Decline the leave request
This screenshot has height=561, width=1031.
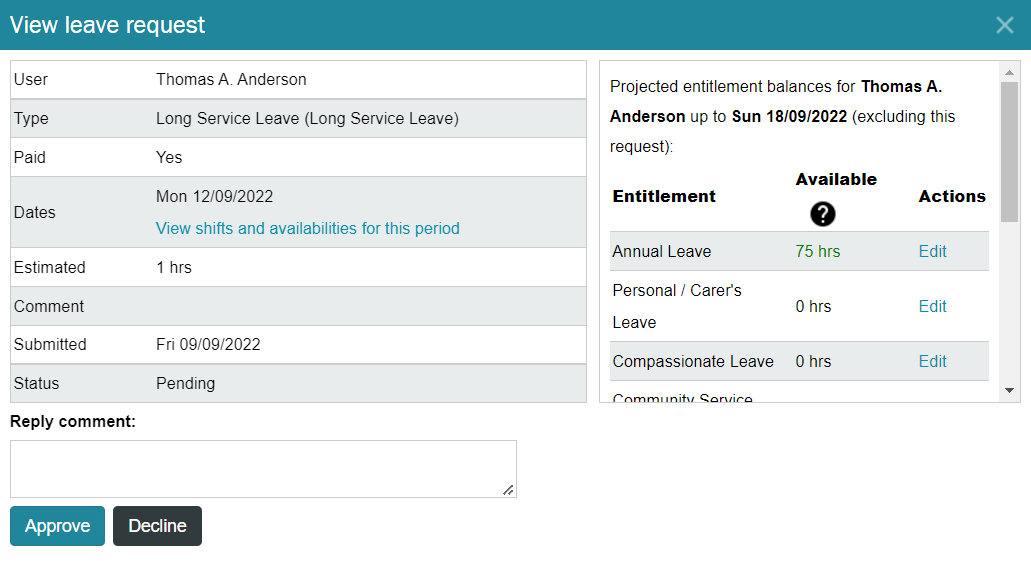[x=157, y=526]
